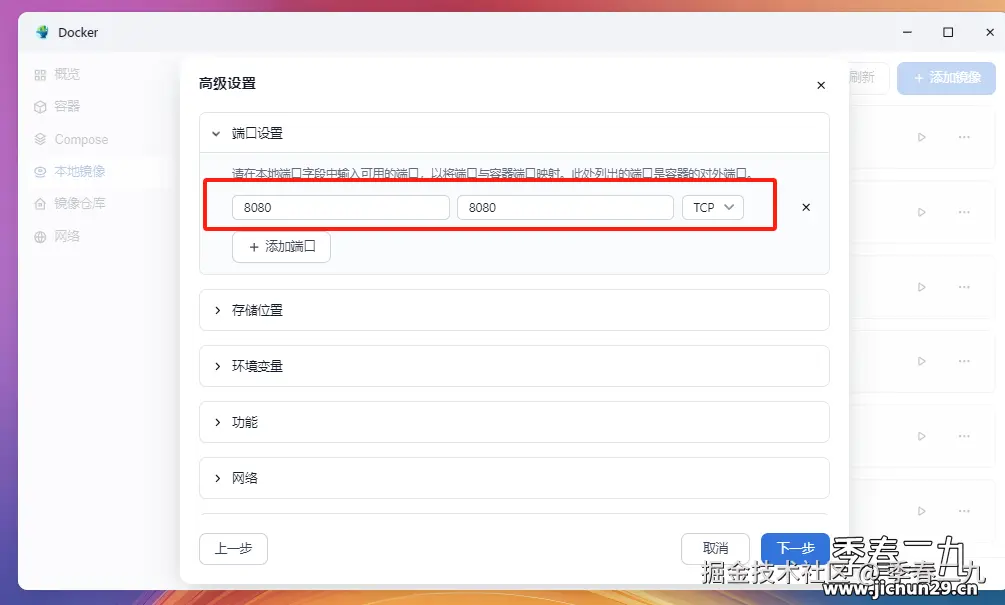Open the more options menu in the sixth image row
This screenshot has width=1005, height=605.
[x=964, y=511]
